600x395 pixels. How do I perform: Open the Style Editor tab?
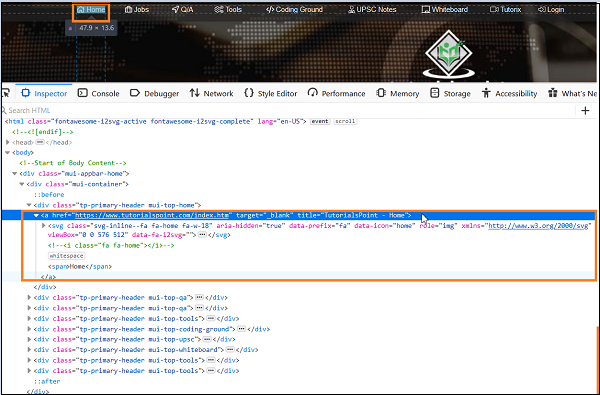(271, 93)
